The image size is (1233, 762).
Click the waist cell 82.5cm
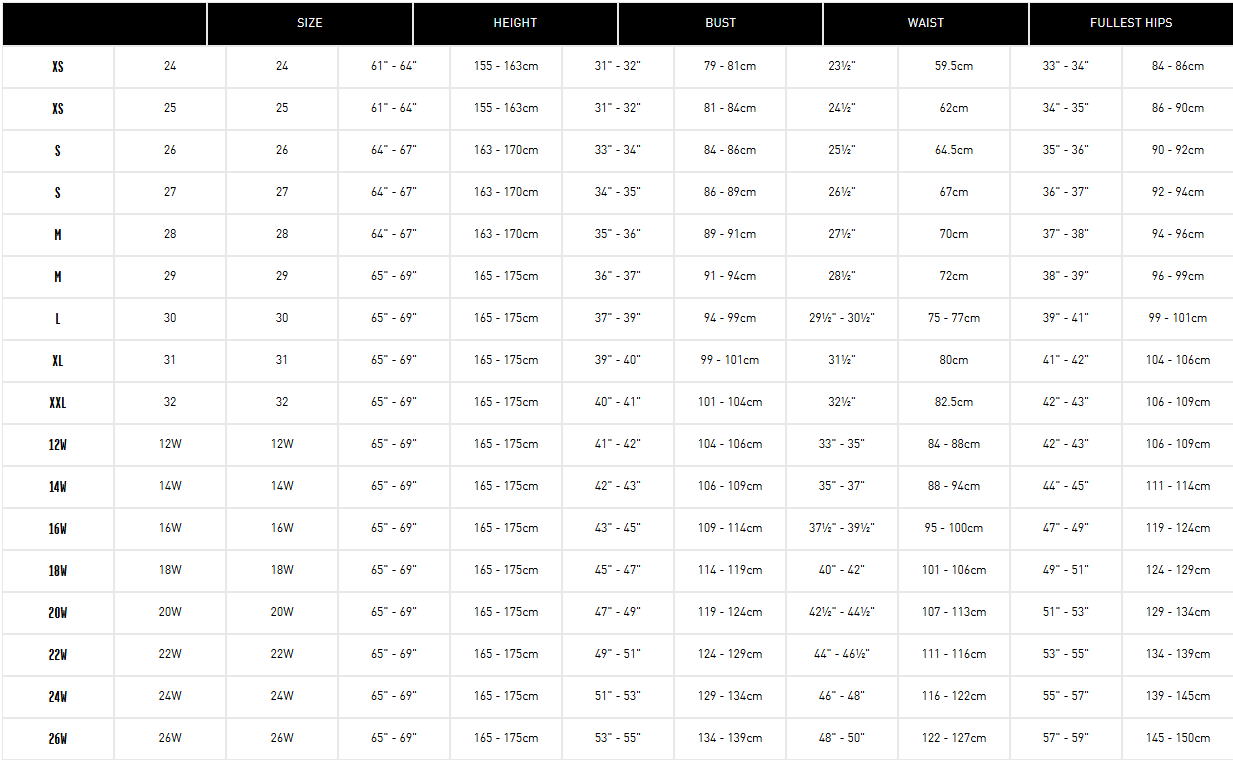pyautogui.click(x=954, y=402)
